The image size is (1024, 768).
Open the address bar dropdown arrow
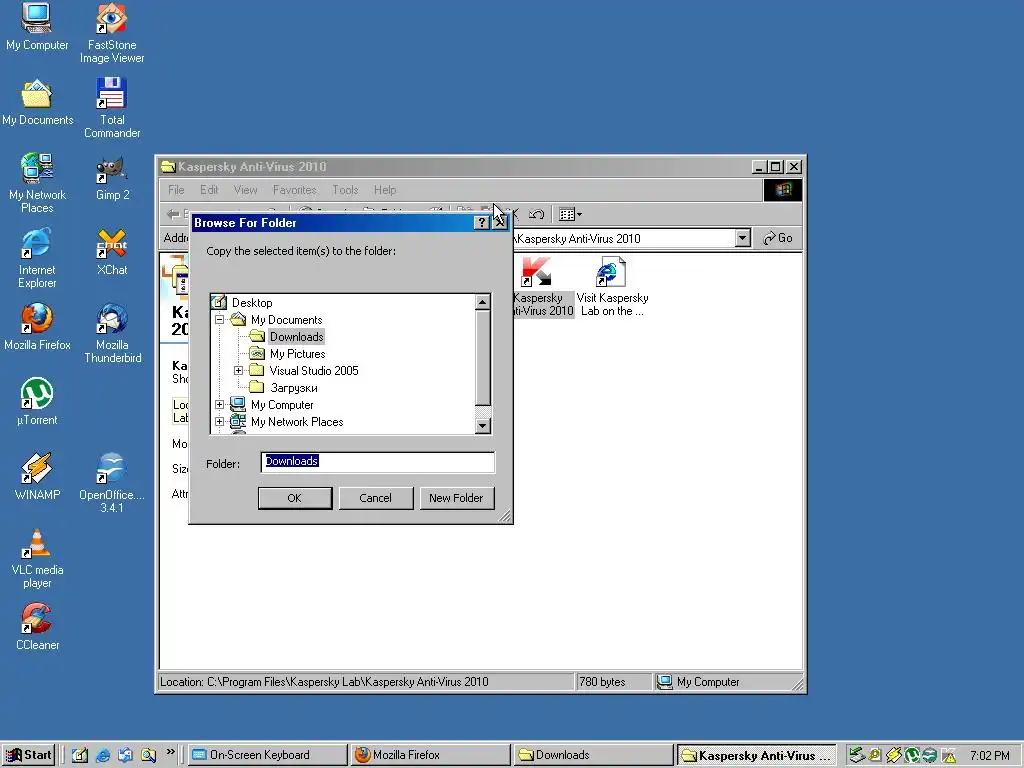(743, 238)
